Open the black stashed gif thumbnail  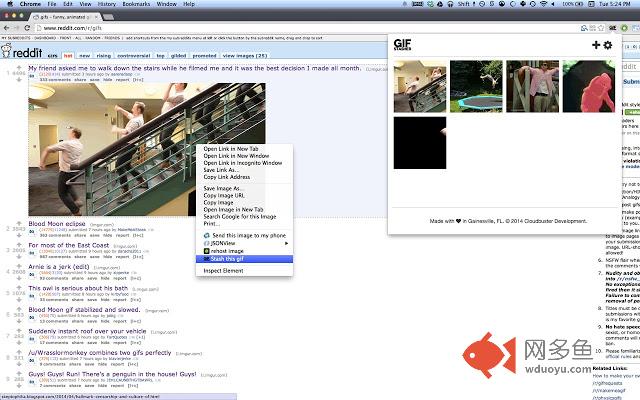pyautogui.click(x=420, y=143)
